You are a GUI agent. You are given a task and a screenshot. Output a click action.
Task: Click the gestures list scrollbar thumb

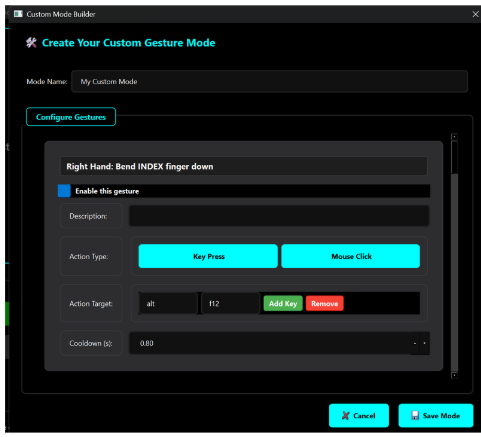pyautogui.click(x=454, y=157)
